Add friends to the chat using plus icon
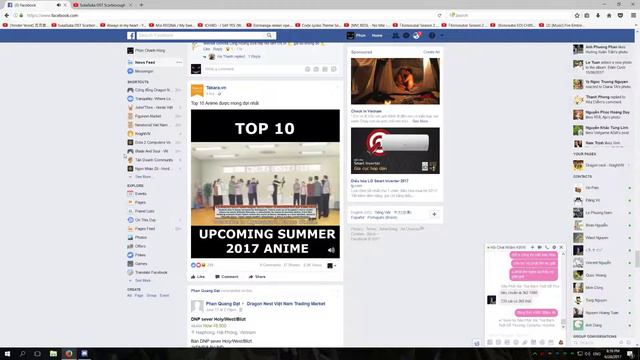Screen dimensions: 640x360 [532, 247]
